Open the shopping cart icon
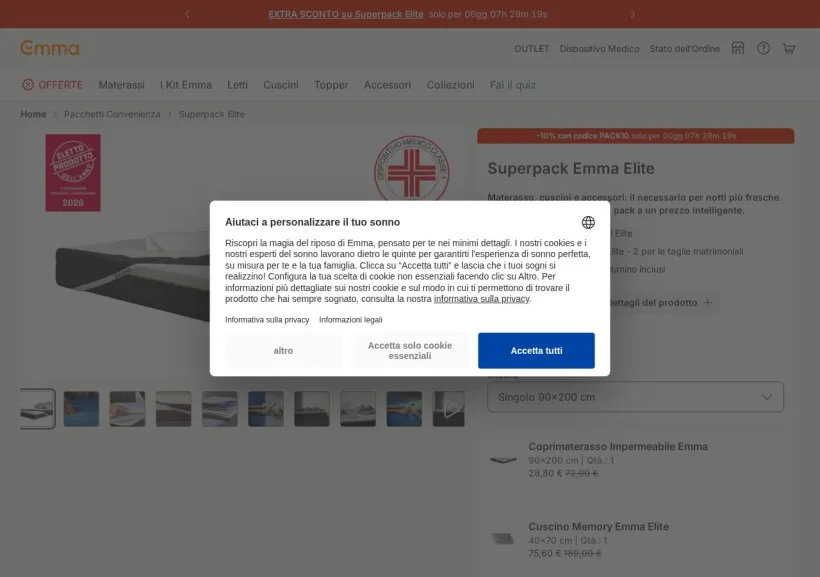The width and height of the screenshot is (820, 577). (x=789, y=49)
